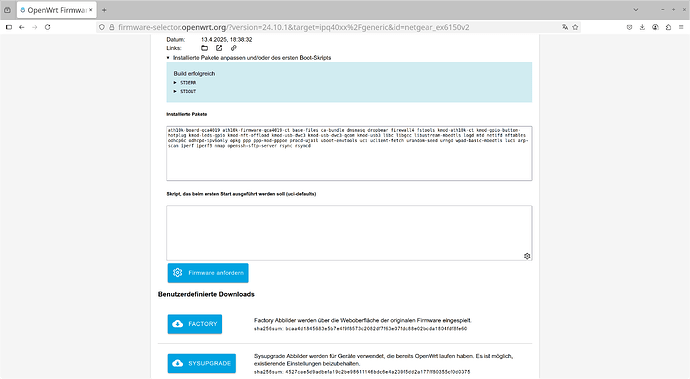Reload the current page

(x=48, y=27)
